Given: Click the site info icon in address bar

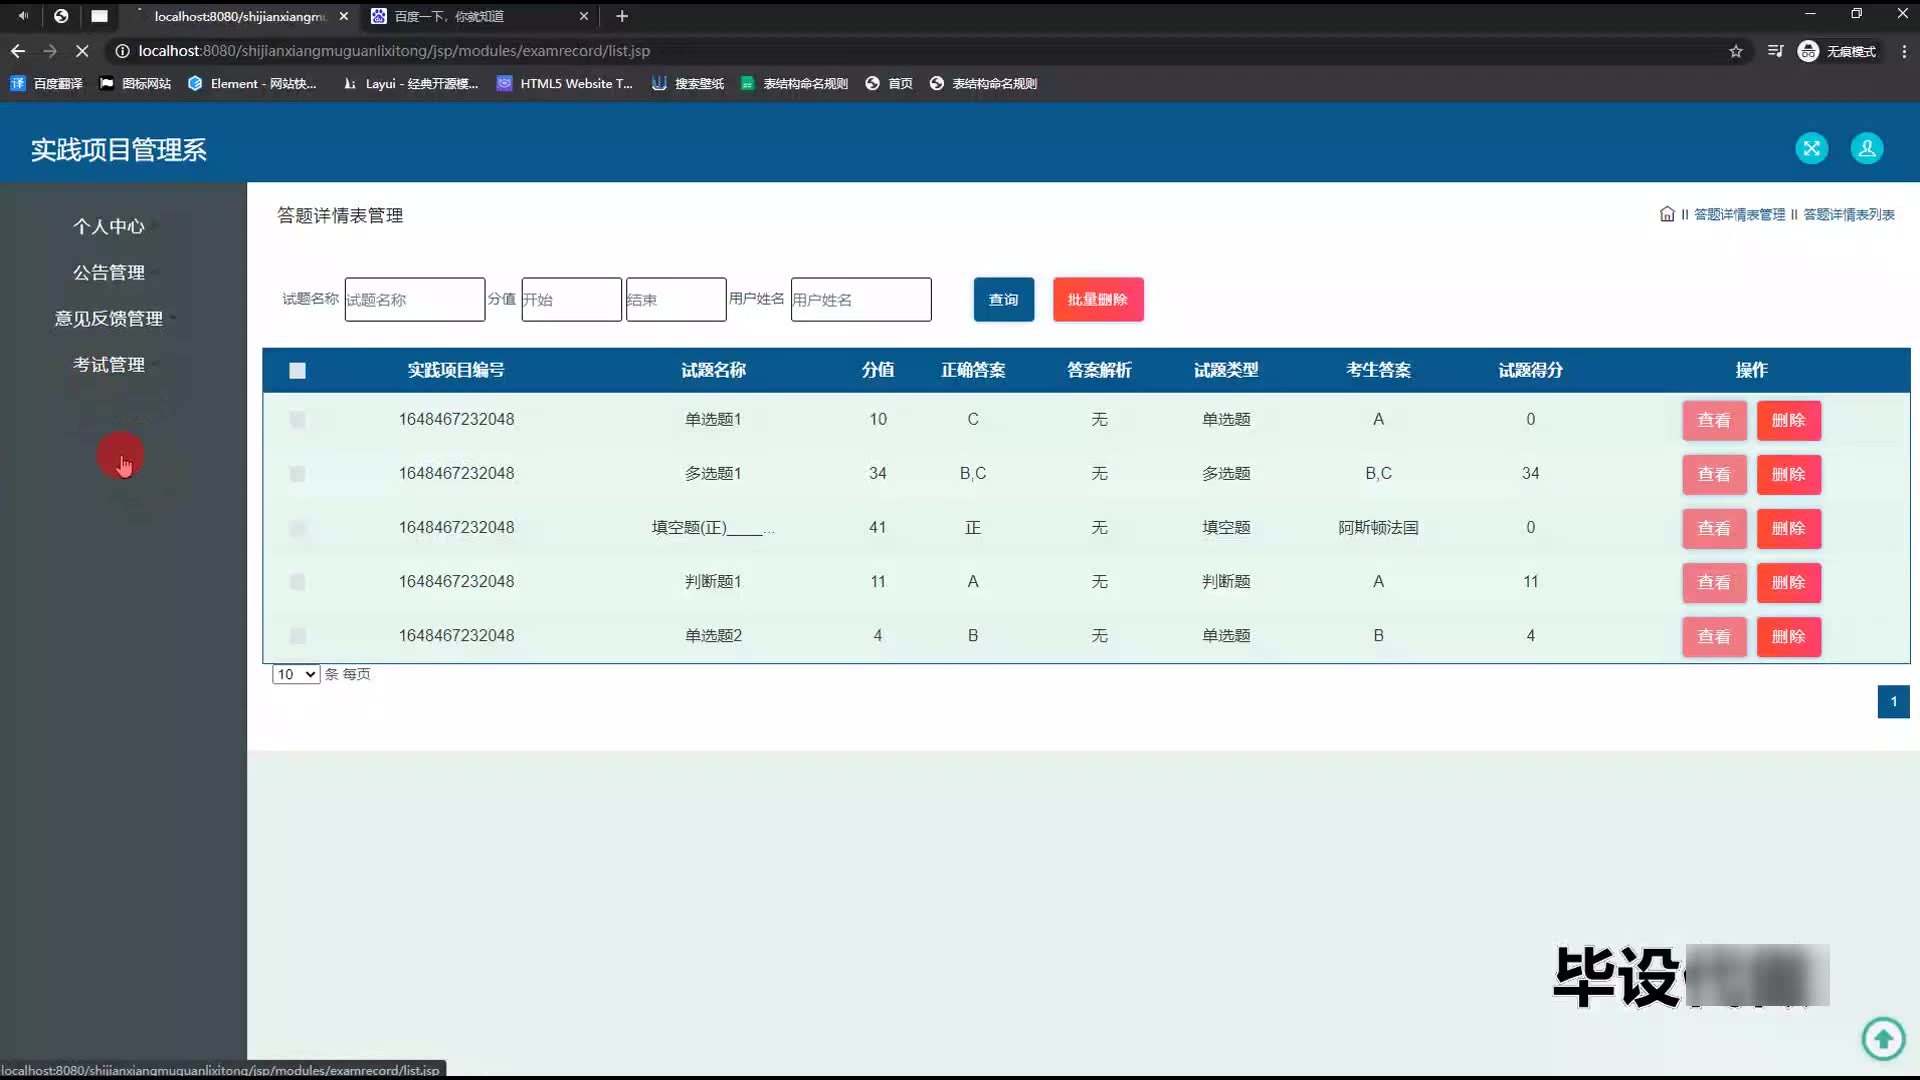Looking at the screenshot, I should click(x=122, y=51).
